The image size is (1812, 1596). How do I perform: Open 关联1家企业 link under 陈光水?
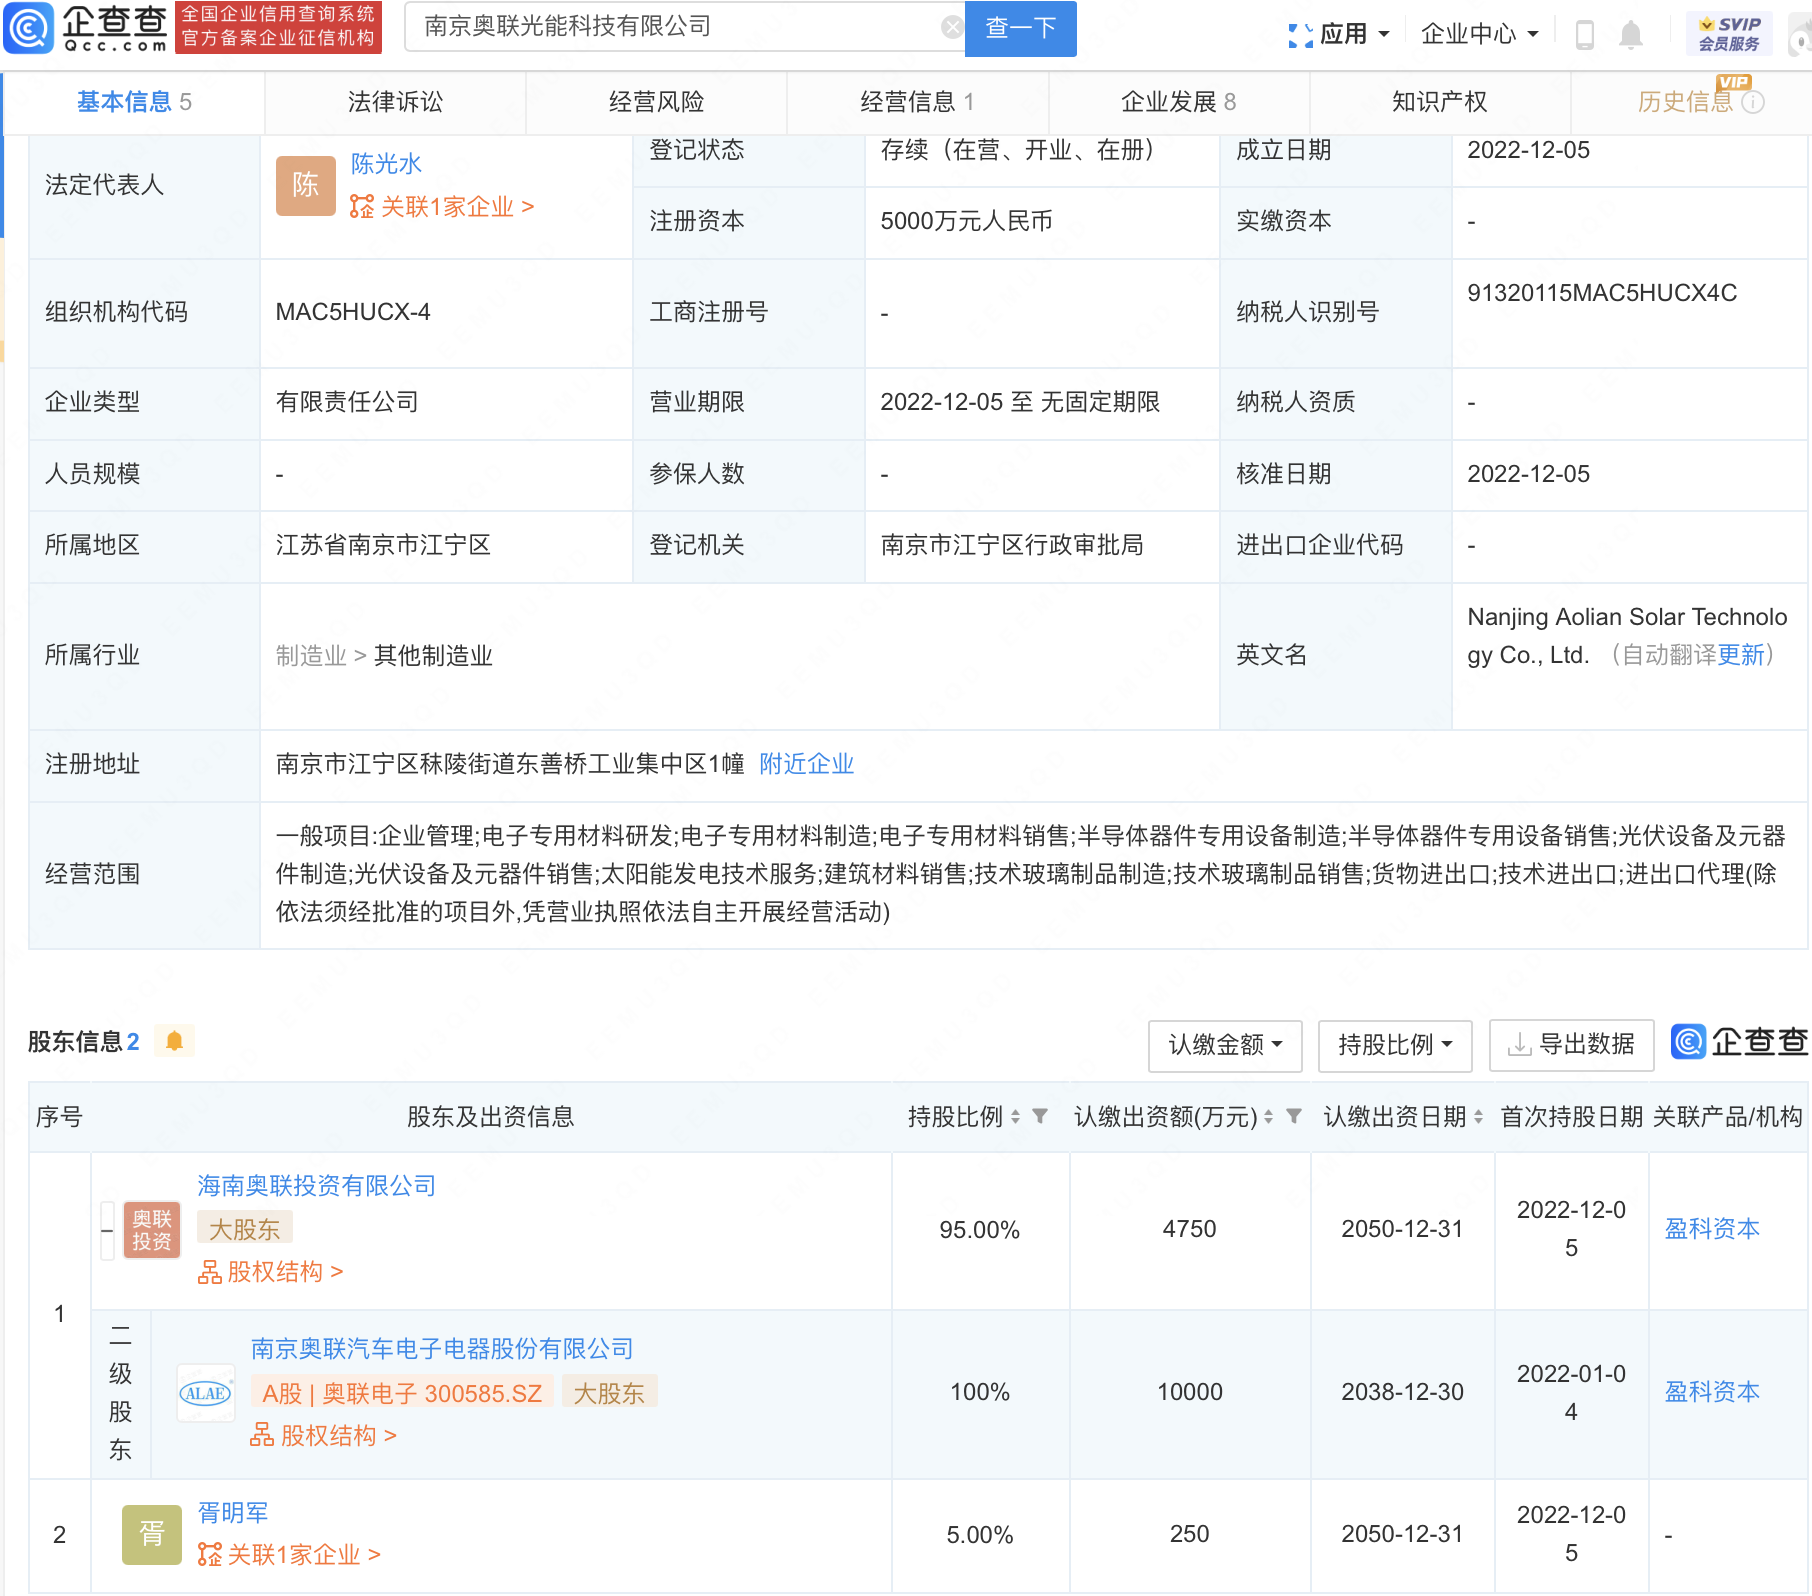coord(457,207)
